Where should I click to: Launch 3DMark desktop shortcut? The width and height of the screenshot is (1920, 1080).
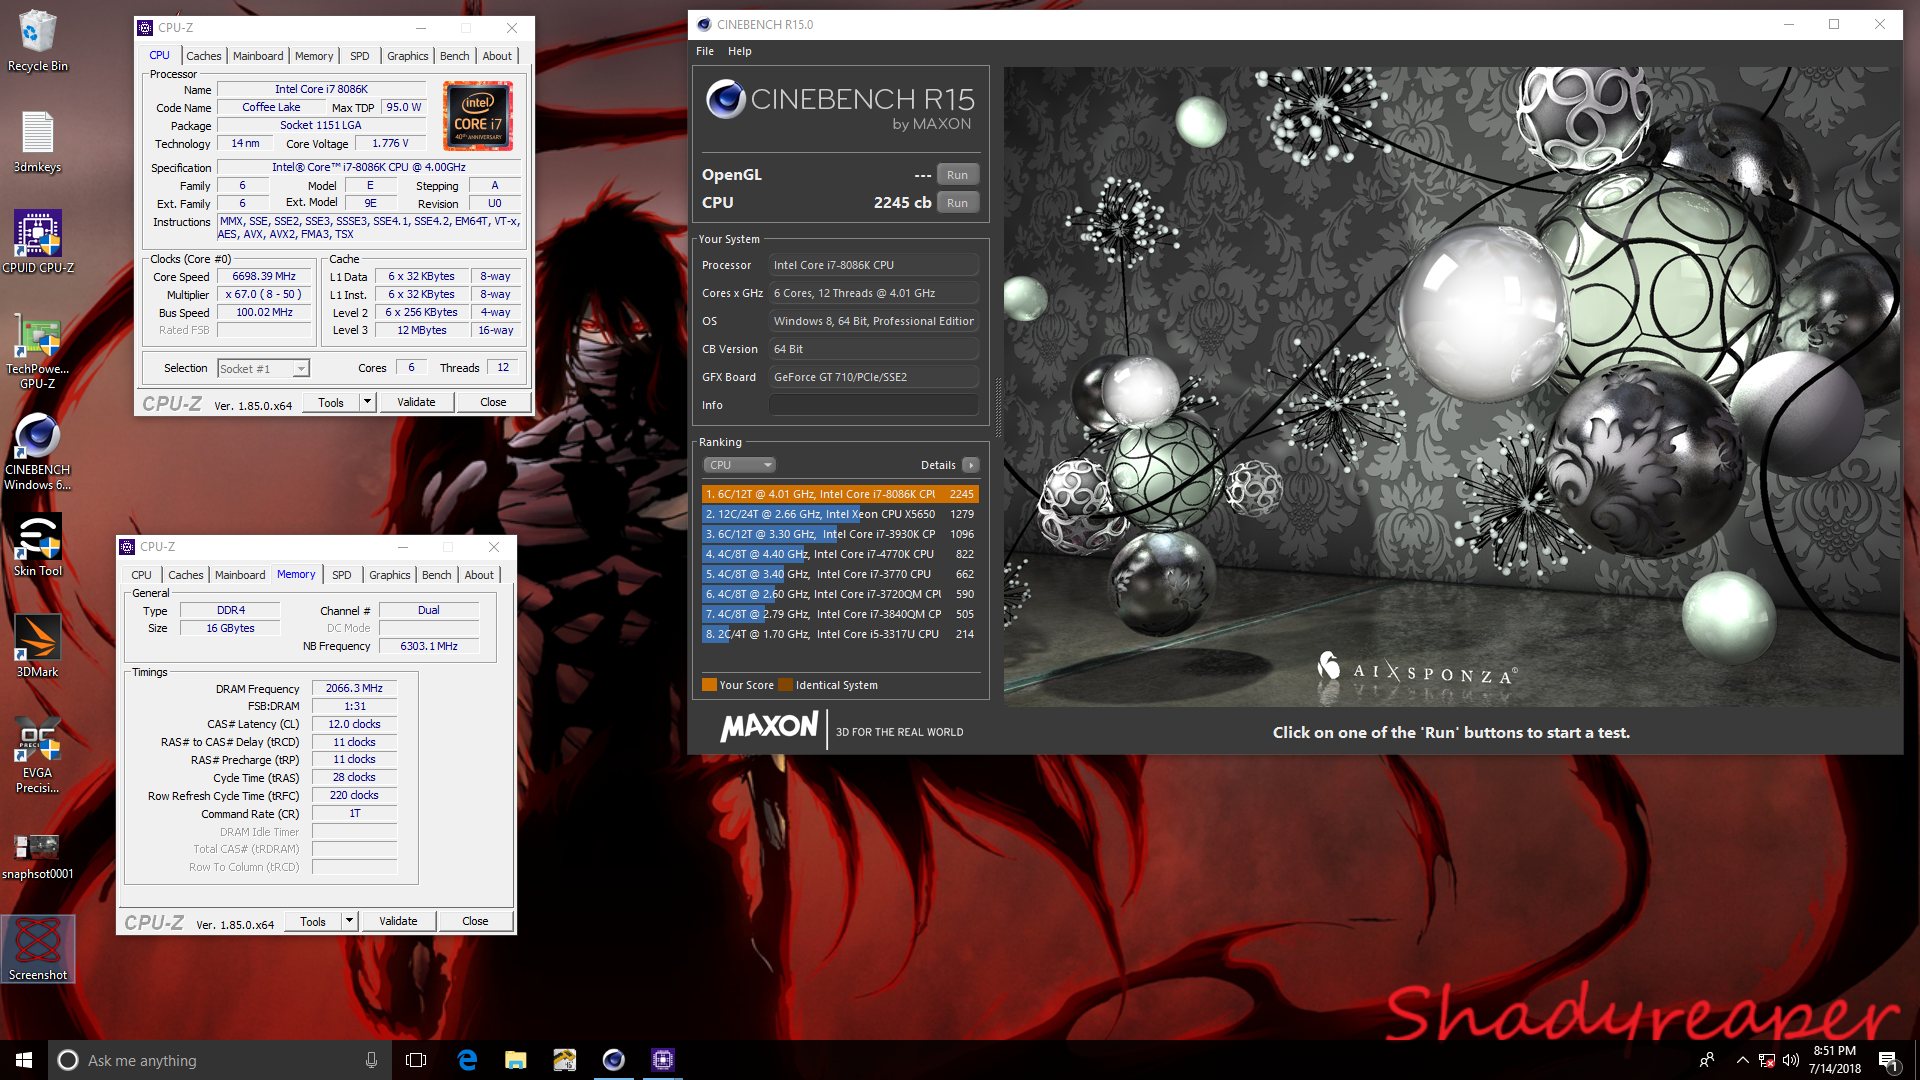point(37,645)
